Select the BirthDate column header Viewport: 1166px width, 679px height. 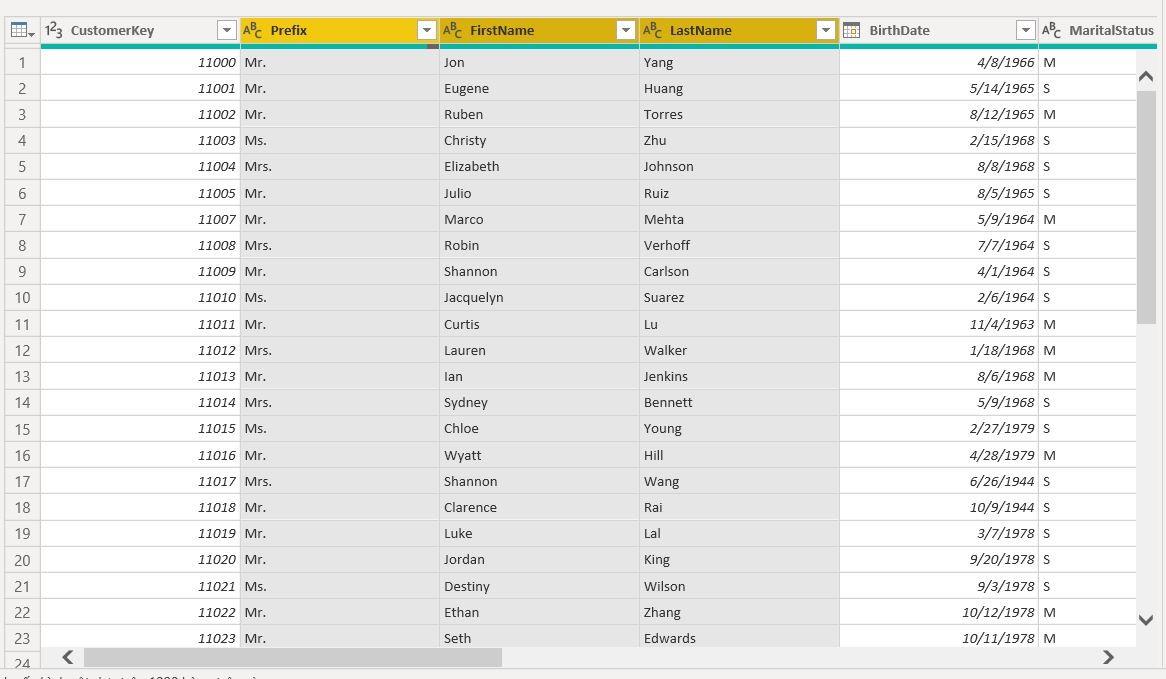click(x=920, y=31)
